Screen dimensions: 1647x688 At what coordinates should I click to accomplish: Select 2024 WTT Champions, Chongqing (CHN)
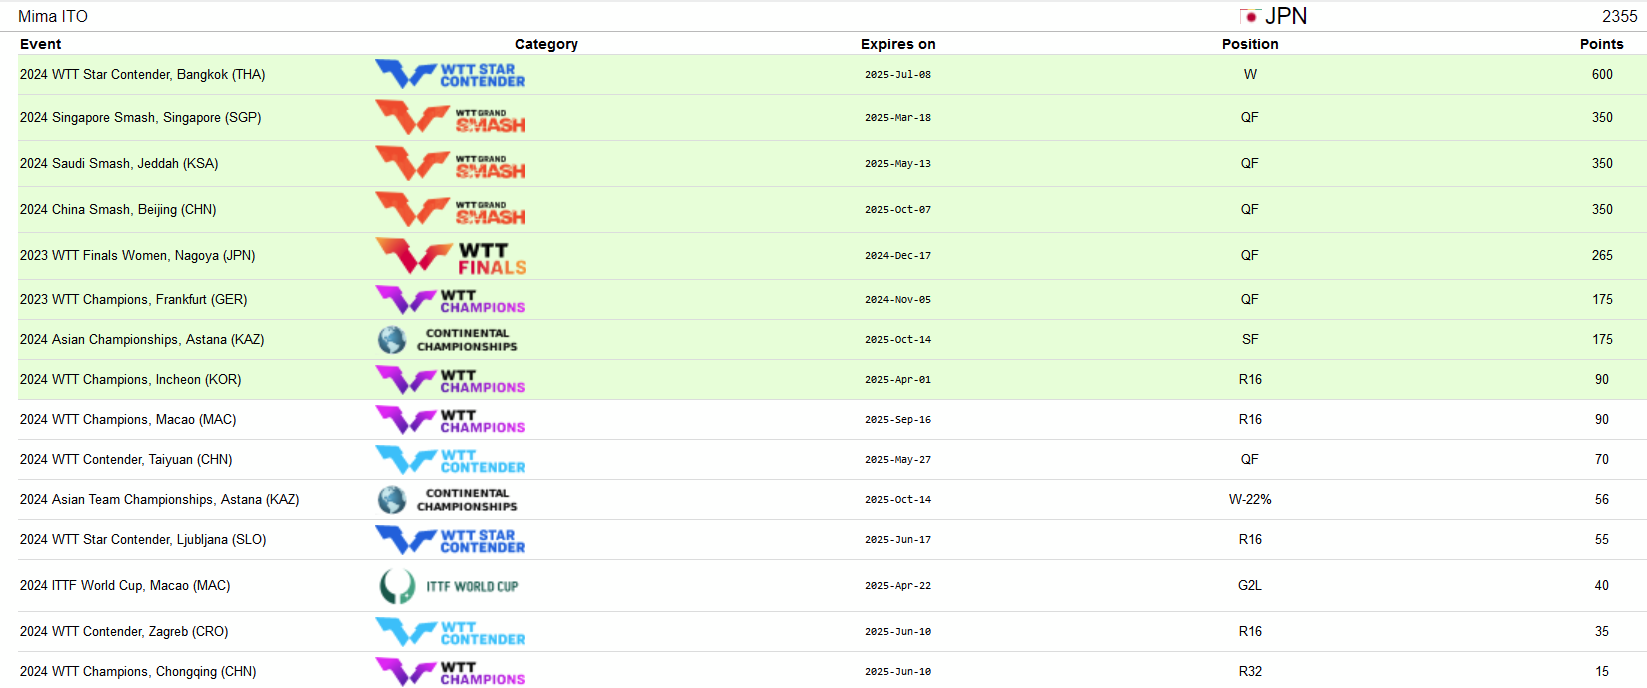point(138,672)
